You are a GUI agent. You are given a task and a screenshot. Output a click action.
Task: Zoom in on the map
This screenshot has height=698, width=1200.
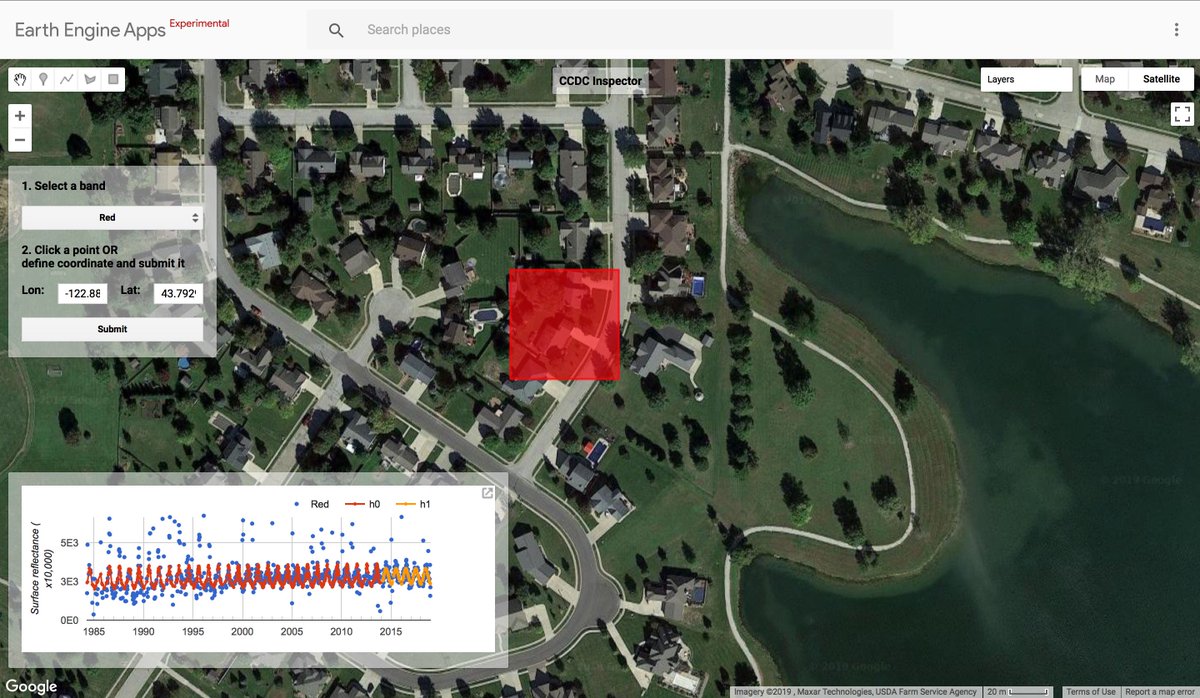(x=20, y=116)
